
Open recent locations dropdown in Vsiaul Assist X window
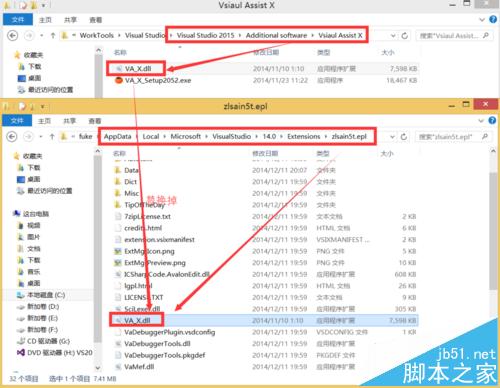coord(42,35)
